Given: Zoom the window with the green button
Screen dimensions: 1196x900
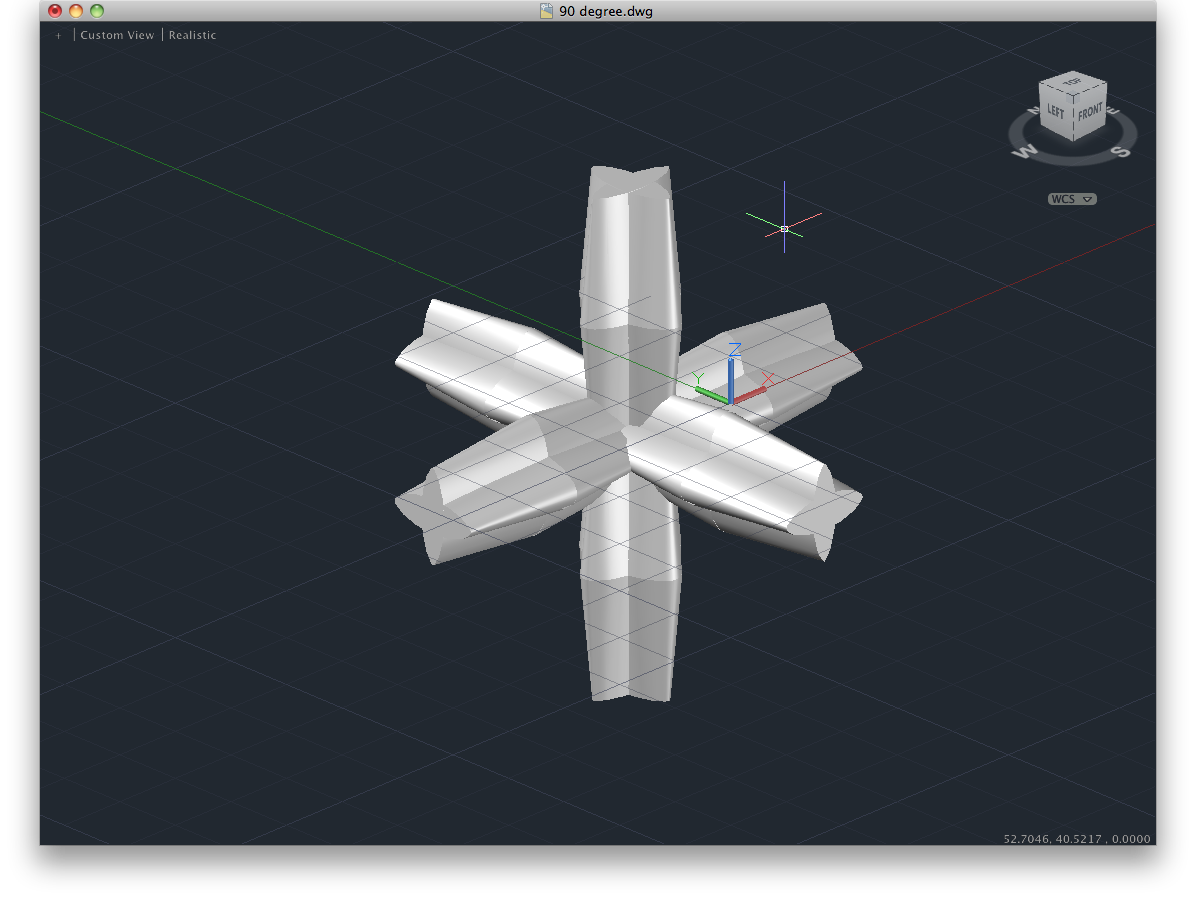Looking at the screenshot, I should pos(97,11).
